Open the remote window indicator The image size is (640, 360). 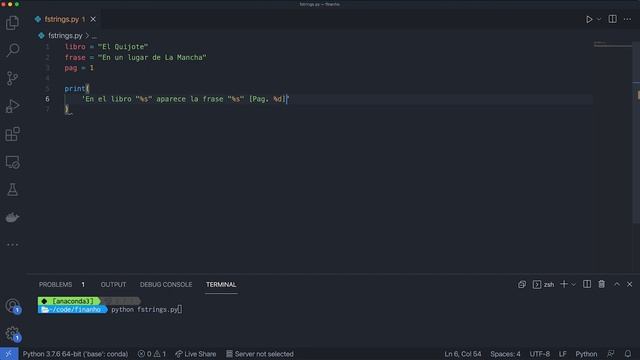click(9, 354)
